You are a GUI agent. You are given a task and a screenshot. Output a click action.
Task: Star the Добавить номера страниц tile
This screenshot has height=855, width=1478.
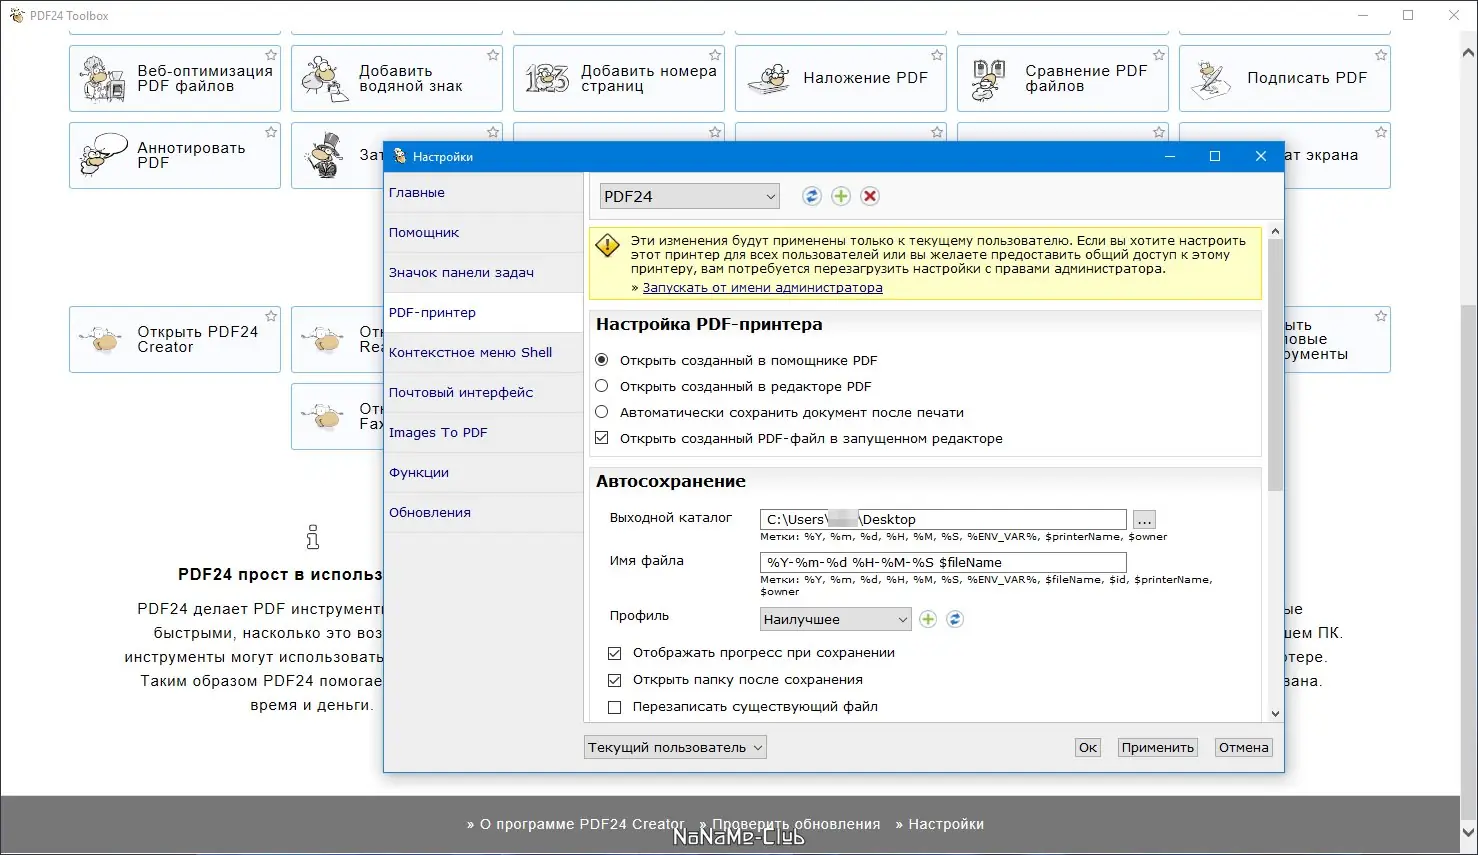[715, 55]
